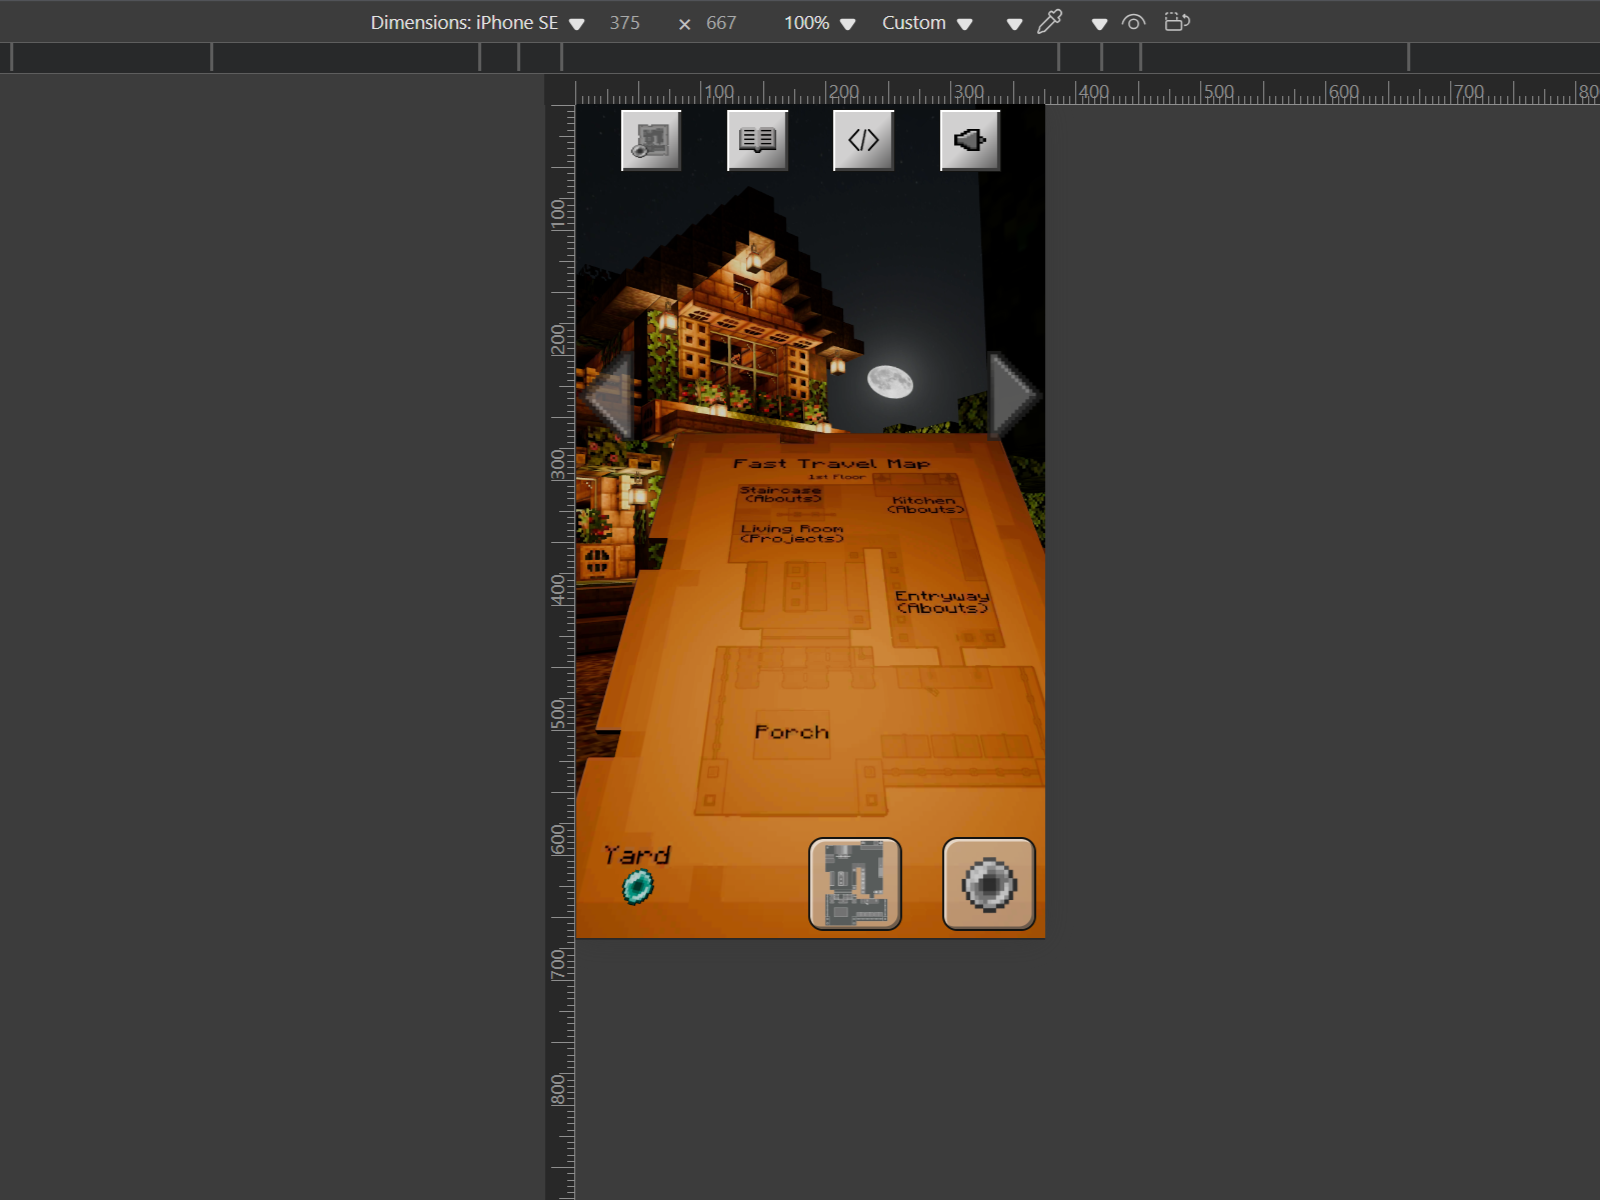
Task: Click the 1st Floor label on map
Action: pyautogui.click(x=837, y=477)
